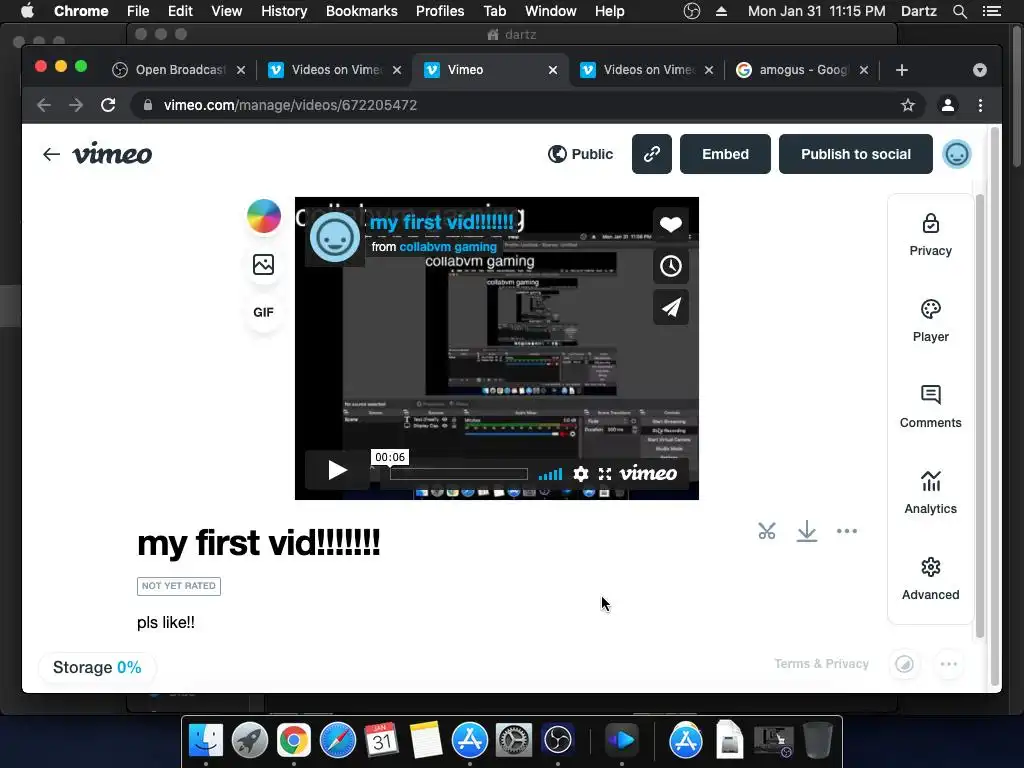Open the Analytics panel
The height and width of the screenshot is (768, 1024).
click(x=930, y=493)
